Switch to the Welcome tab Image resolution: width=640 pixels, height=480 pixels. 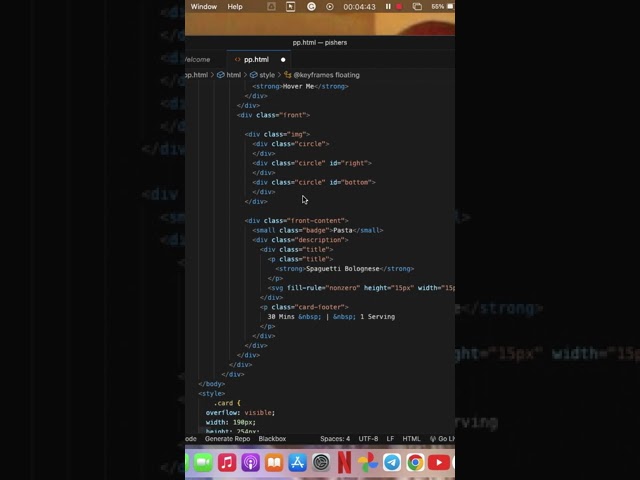[198, 60]
